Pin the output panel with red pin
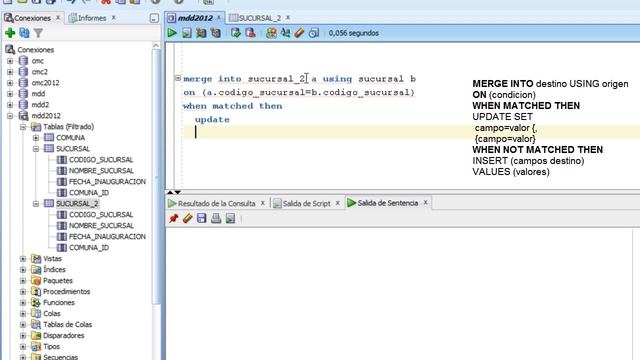This screenshot has width=640, height=360. click(x=173, y=218)
